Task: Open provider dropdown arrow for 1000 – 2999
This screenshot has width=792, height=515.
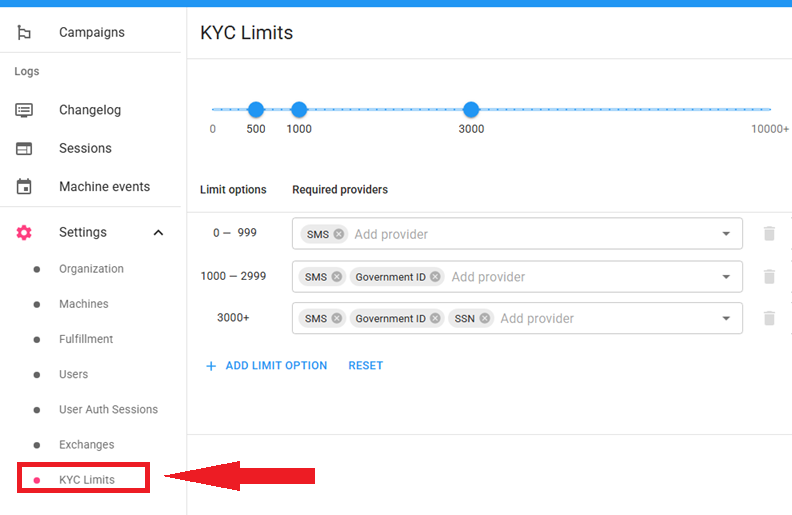Action: click(726, 277)
